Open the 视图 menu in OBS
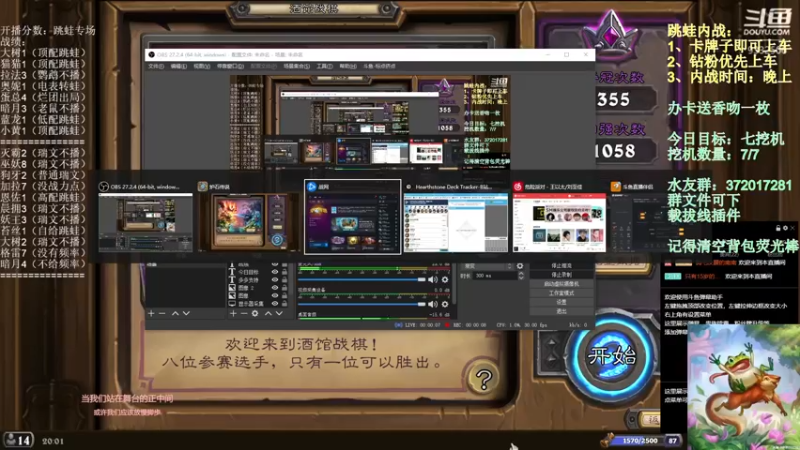 click(x=201, y=66)
